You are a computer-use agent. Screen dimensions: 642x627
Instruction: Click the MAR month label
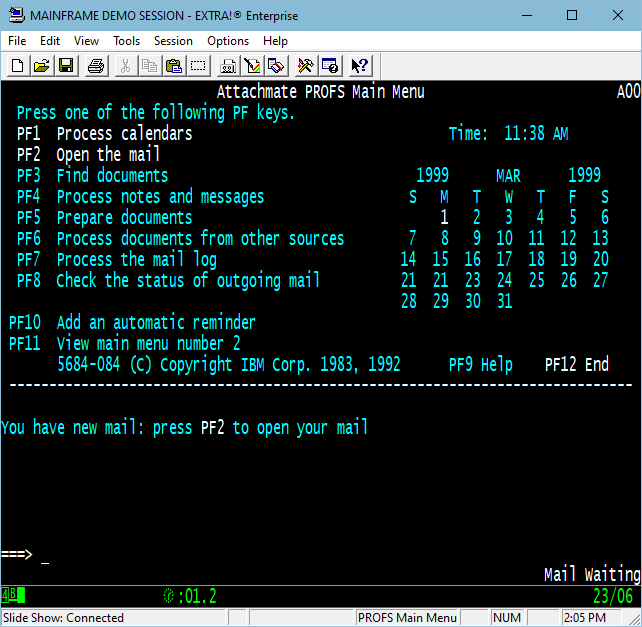508,176
